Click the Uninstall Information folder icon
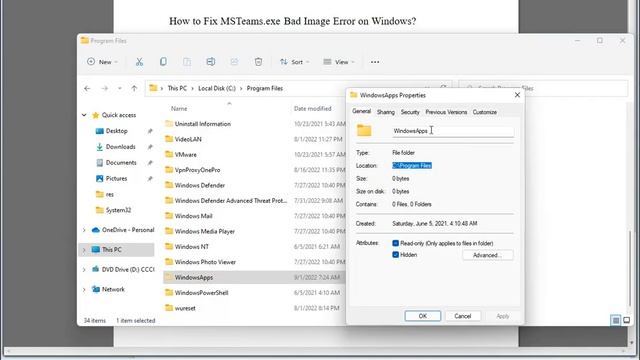 pos(169,124)
